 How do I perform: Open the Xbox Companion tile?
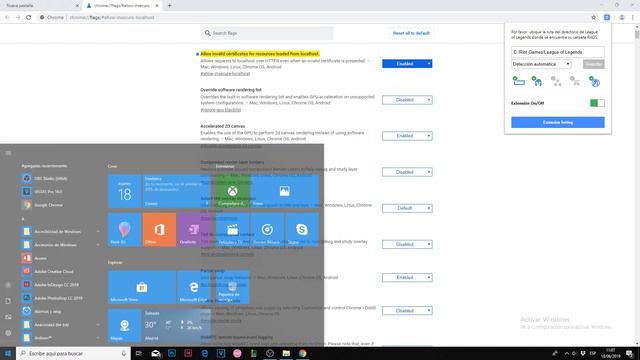tap(233, 191)
